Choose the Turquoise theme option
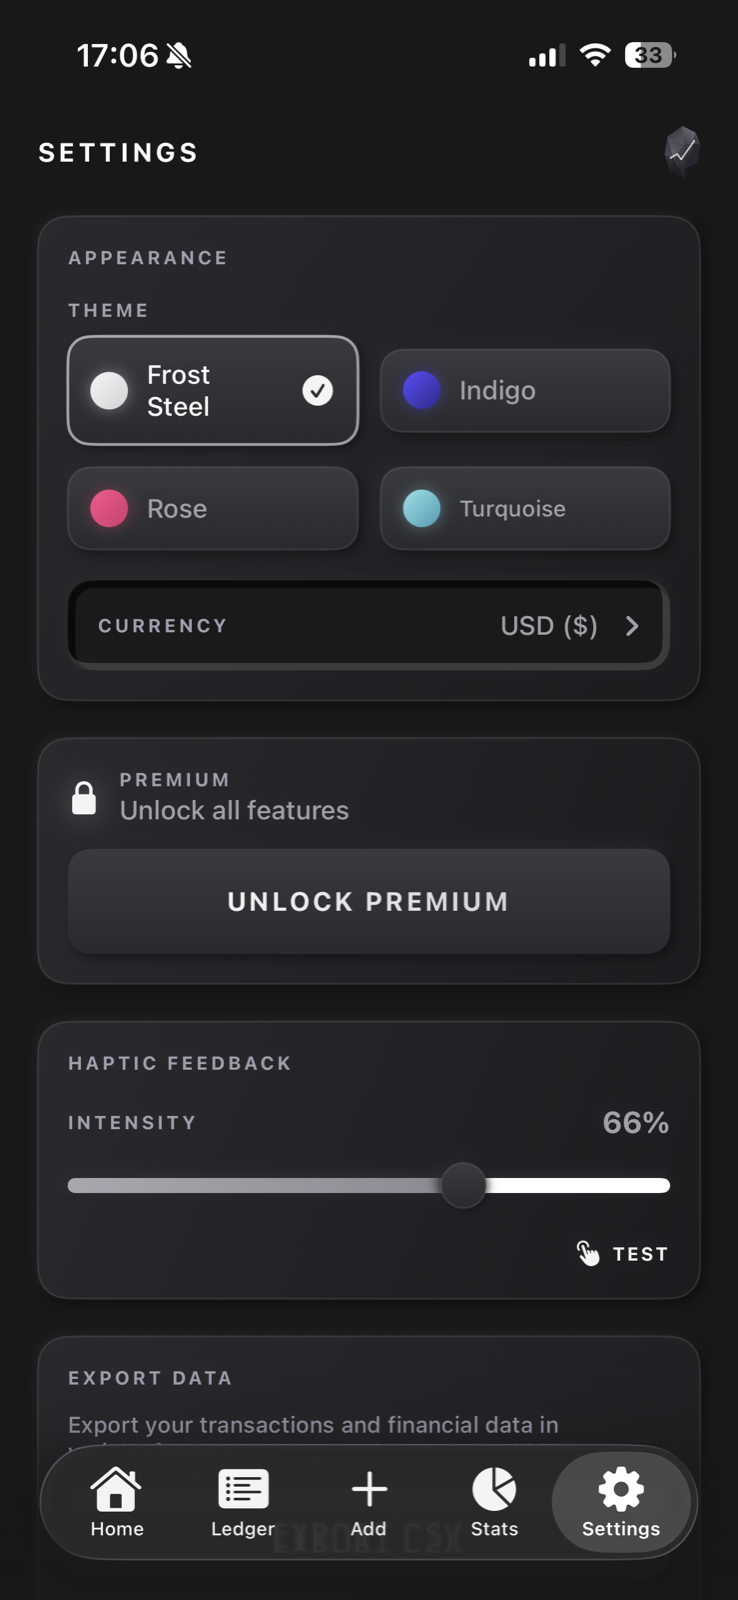This screenshot has width=738, height=1600. pos(524,508)
